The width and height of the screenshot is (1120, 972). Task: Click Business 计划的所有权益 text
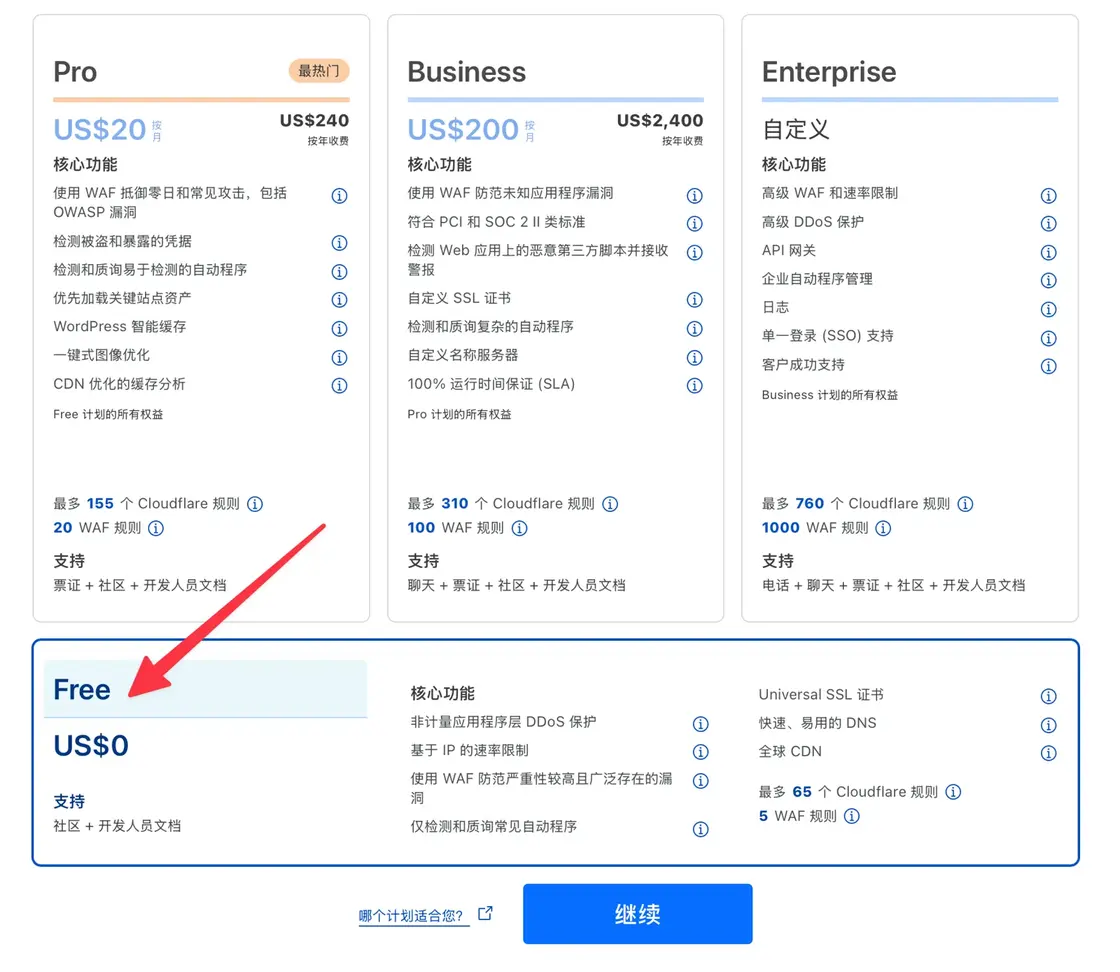830,395
